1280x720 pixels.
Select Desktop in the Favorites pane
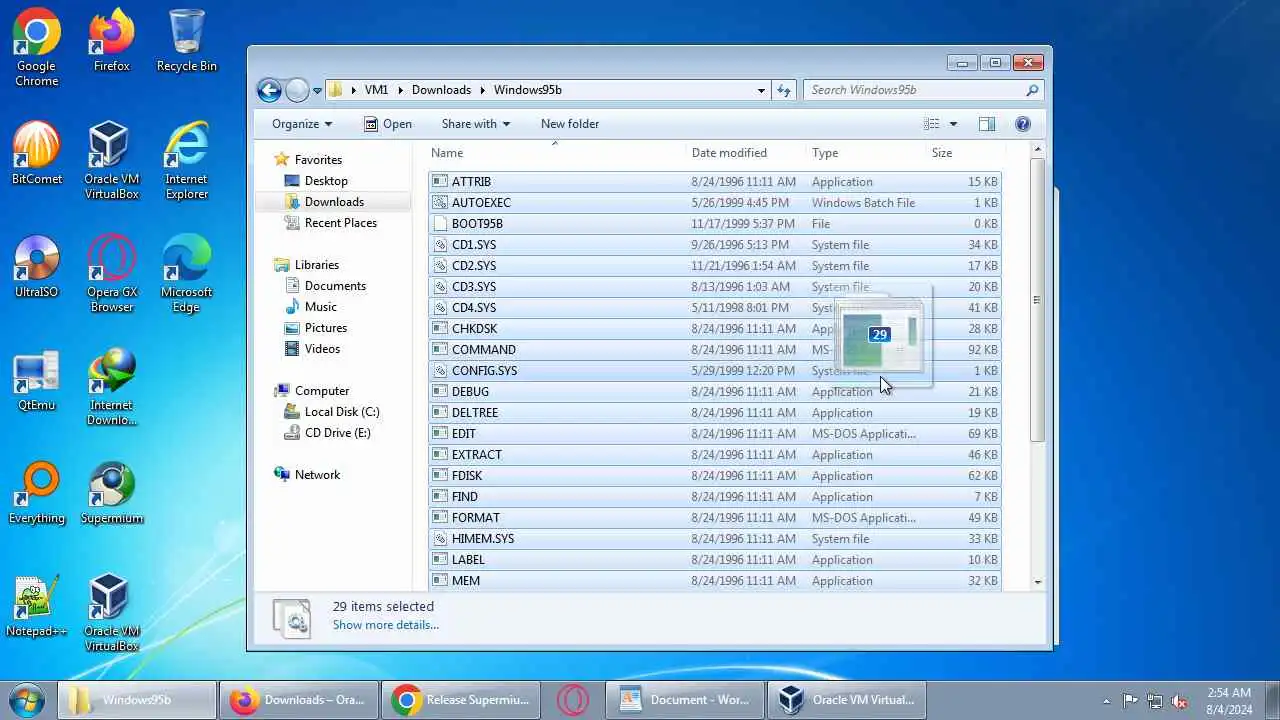point(326,181)
